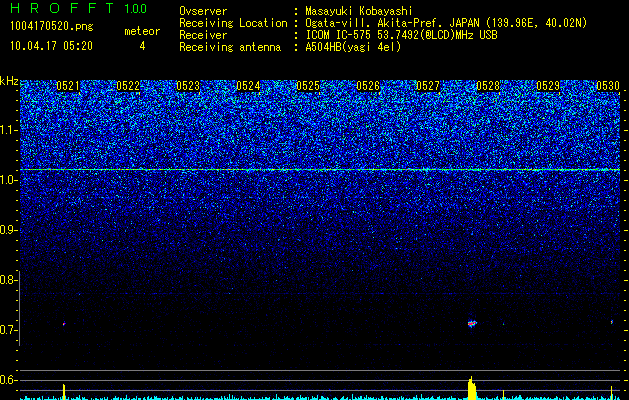Click the 0522 time marker label
The width and height of the screenshot is (629, 400).
tap(128, 86)
